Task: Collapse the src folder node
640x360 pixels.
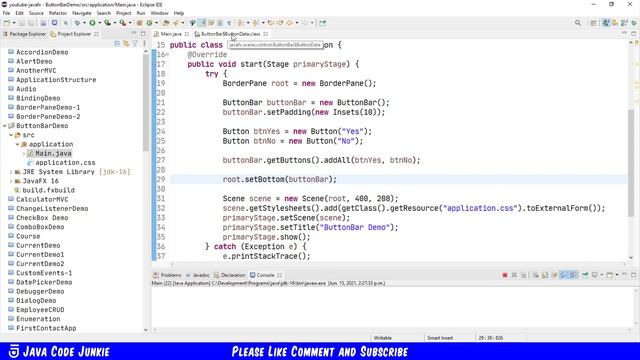Action: [x=11, y=135]
